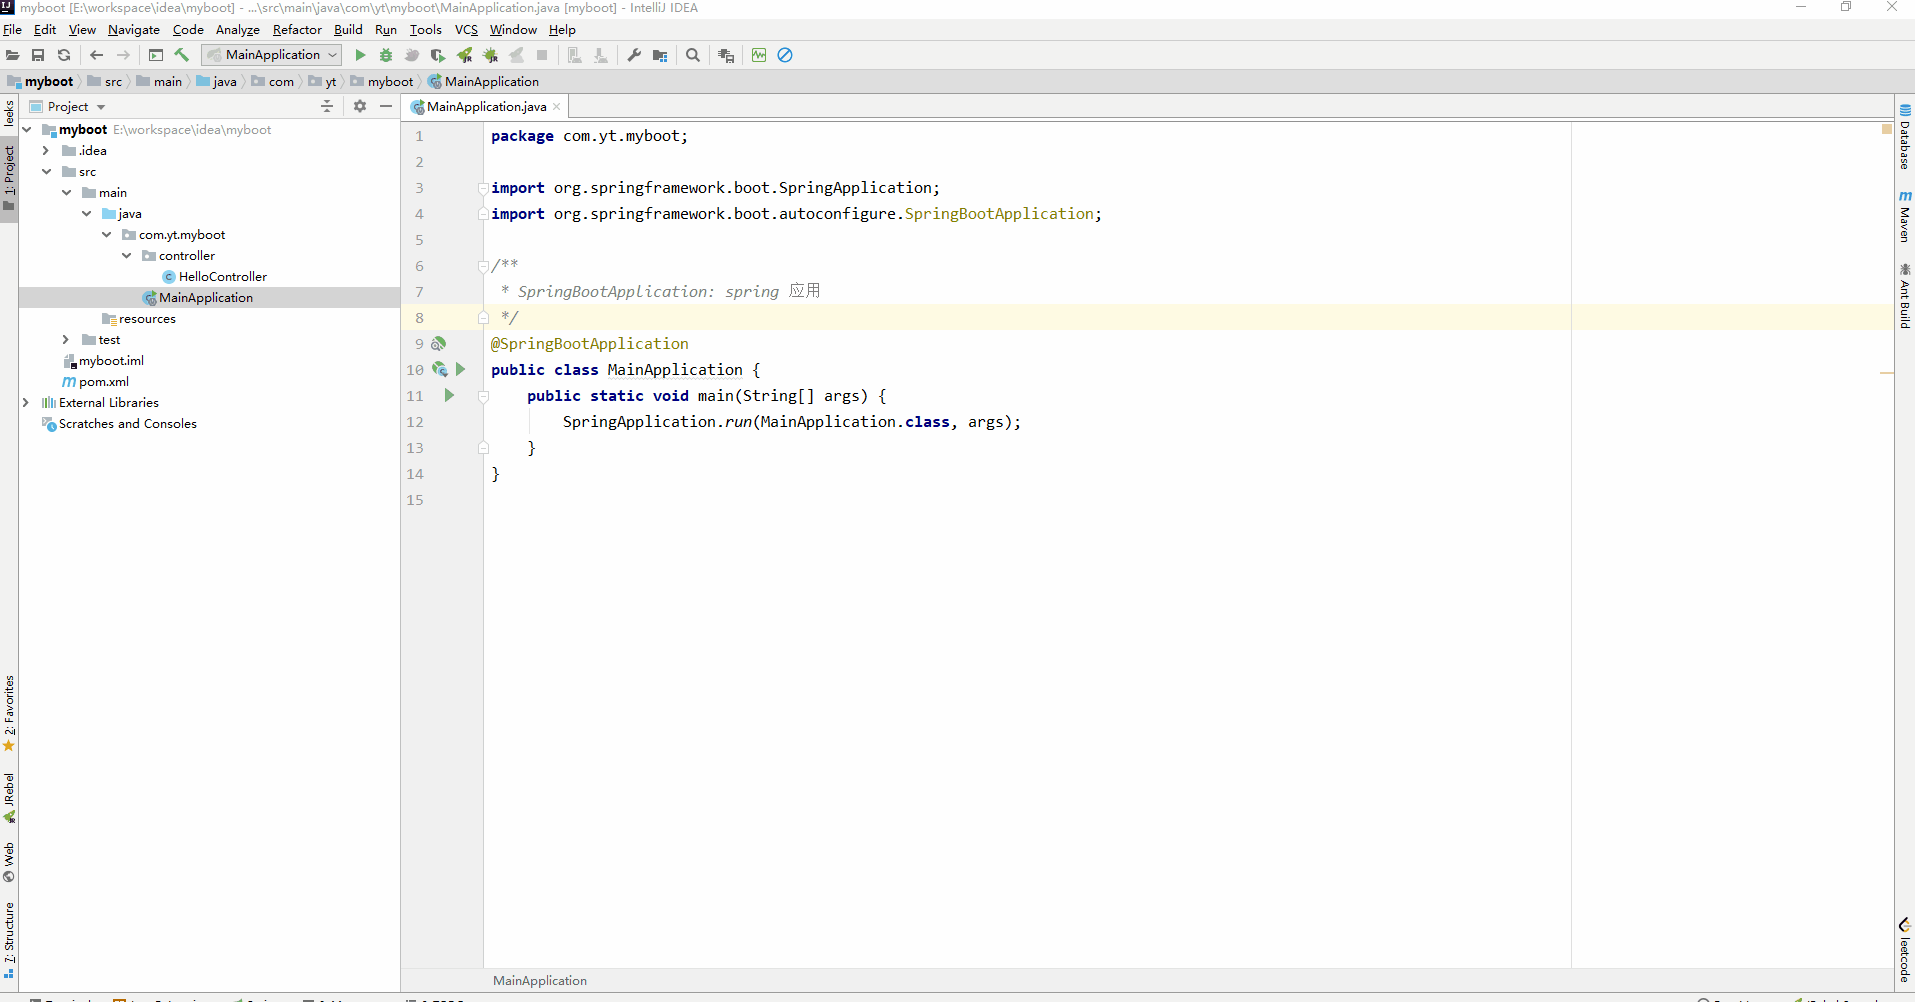Click the Save All floppy disk icon
The height and width of the screenshot is (1002, 1915).
[x=38, y=55]
